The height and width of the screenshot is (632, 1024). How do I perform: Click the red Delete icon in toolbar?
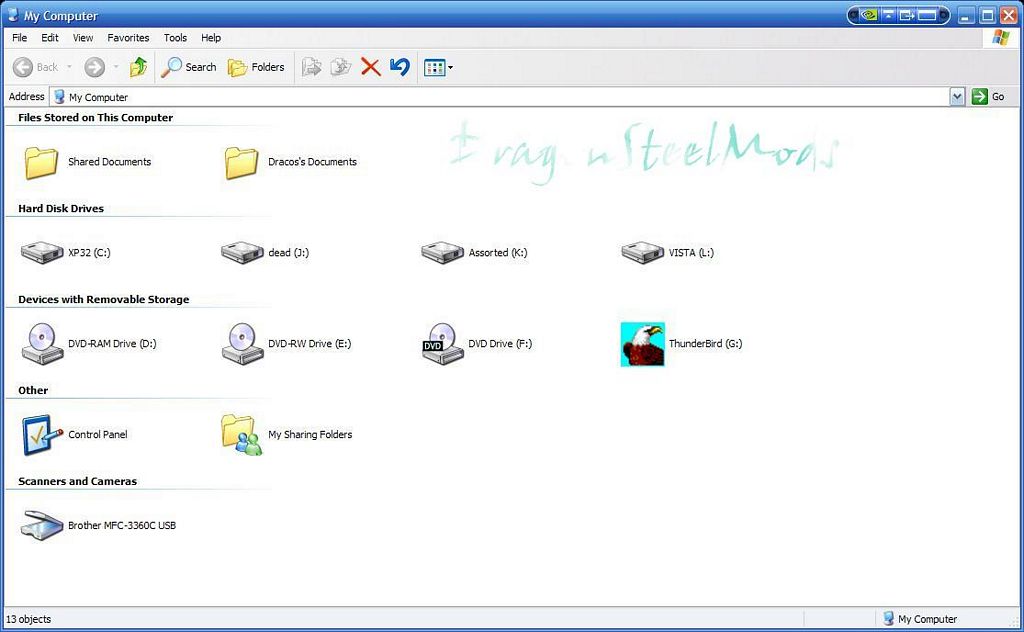tap(370, 67)
